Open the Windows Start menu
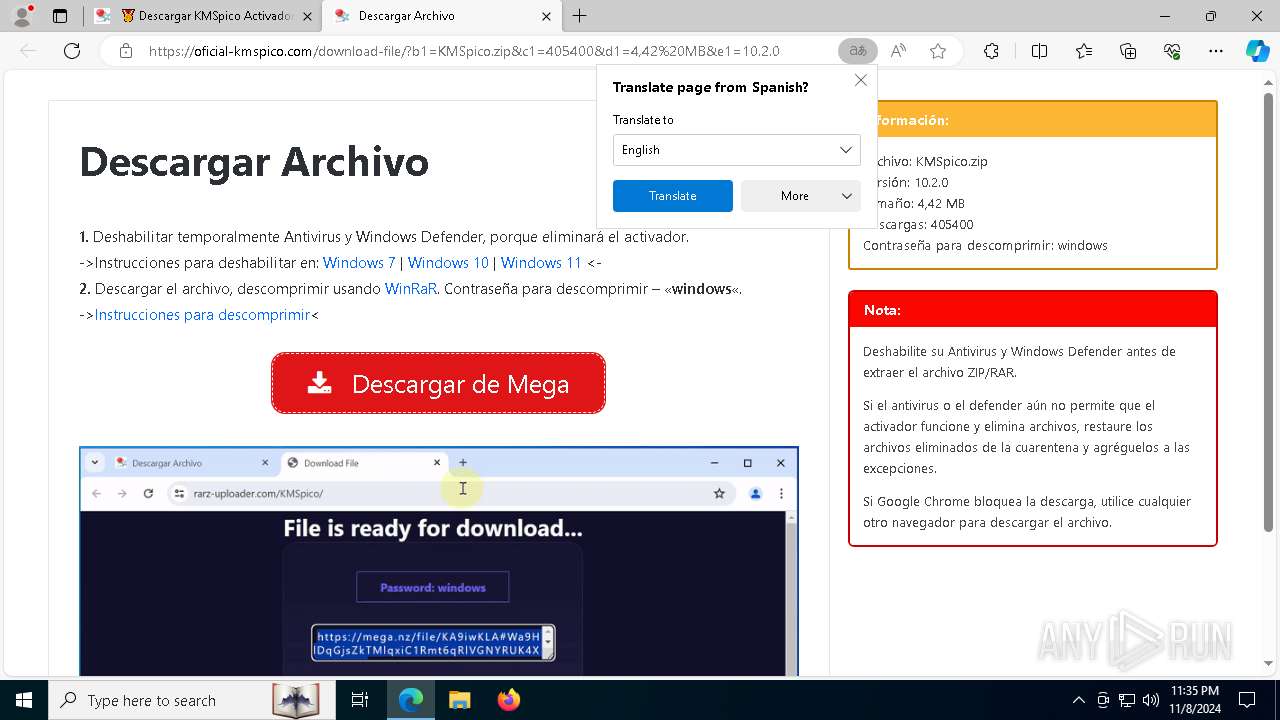This screenshot has width=1280, height=720. [x=23, y=700]
